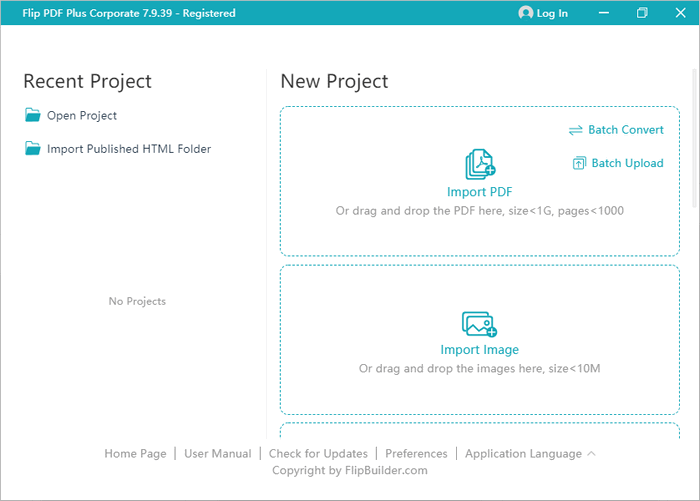Click the Import PDF document icon
Image resolution: width=700 pixels, height=501 pixels.
tap(480, 164)
